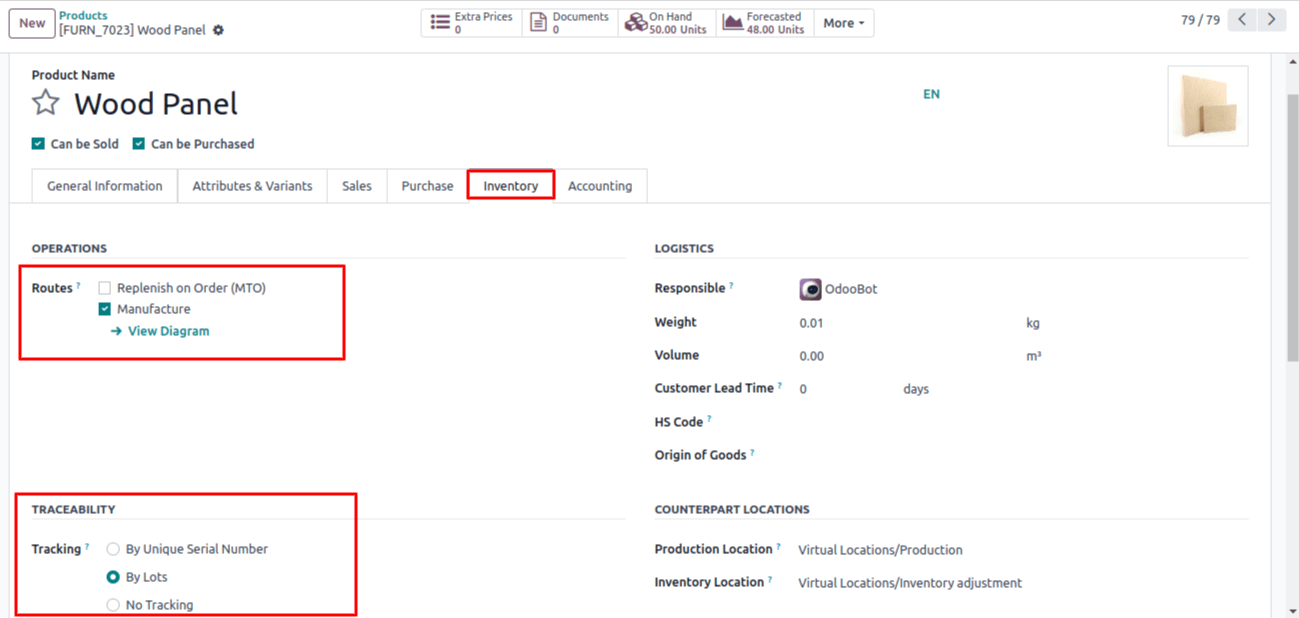Click the [FURN_7023] Wood Panel breadcrumb text
The image size is (1299, 618).
pyautogui.click(x=132, y=30)
